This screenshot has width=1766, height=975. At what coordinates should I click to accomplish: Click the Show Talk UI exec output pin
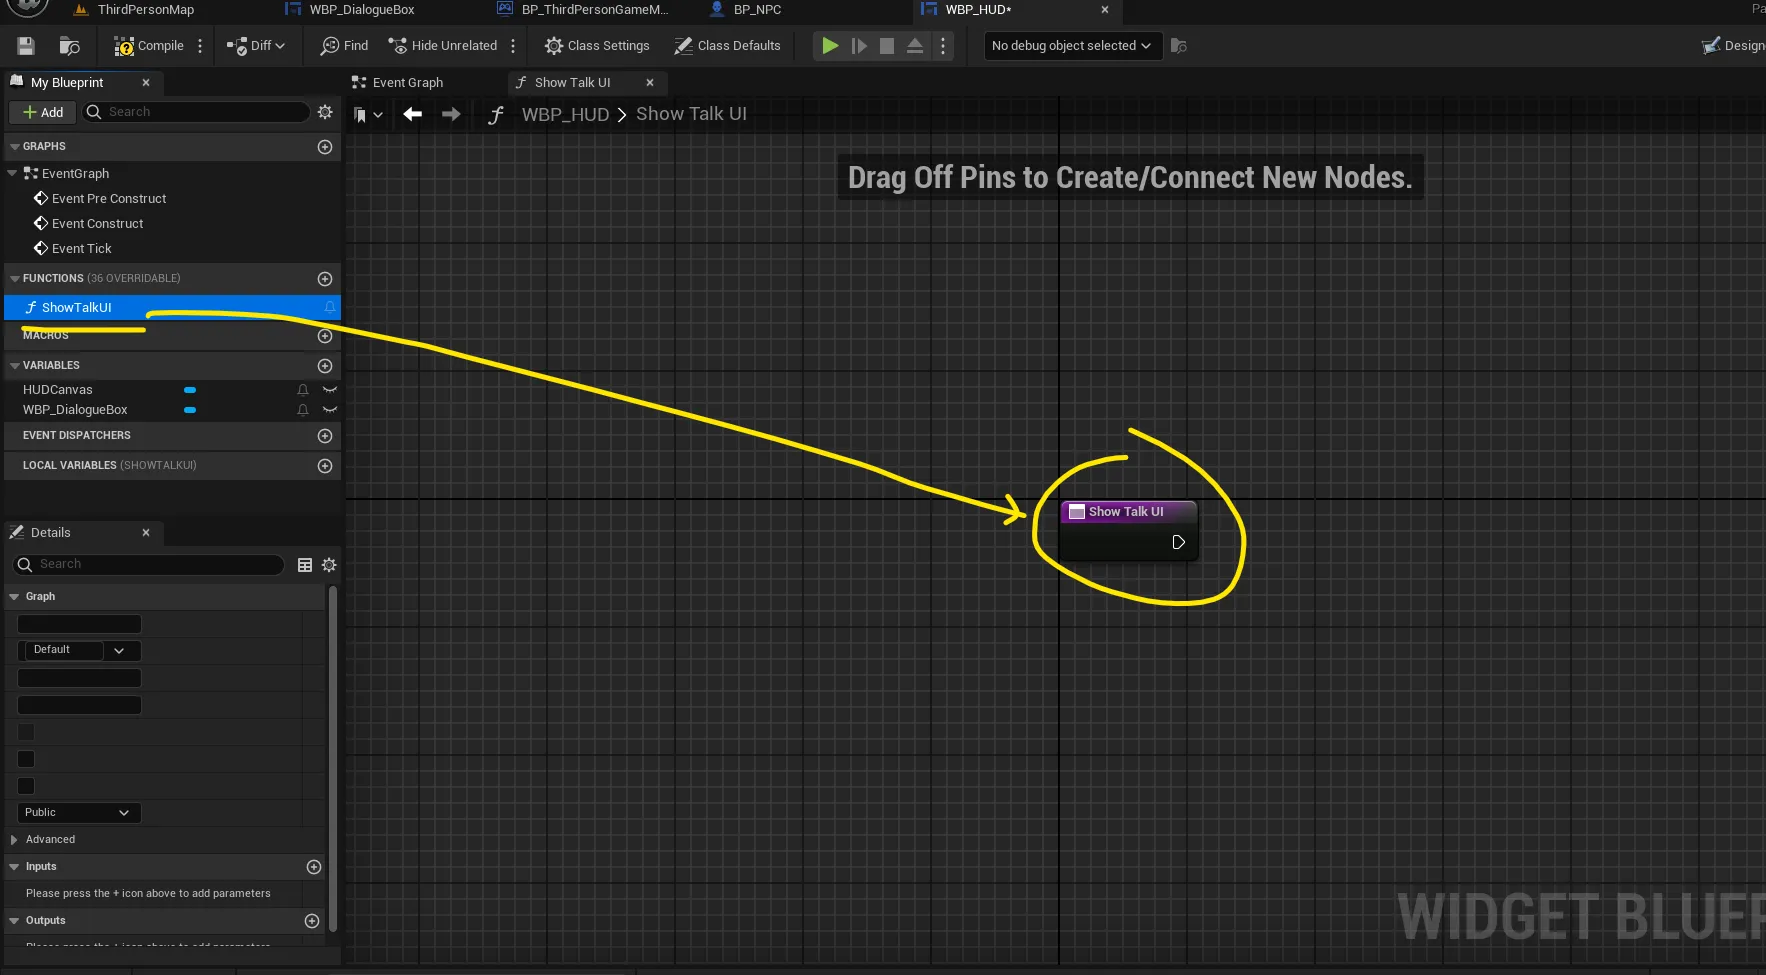point(1179,542)
